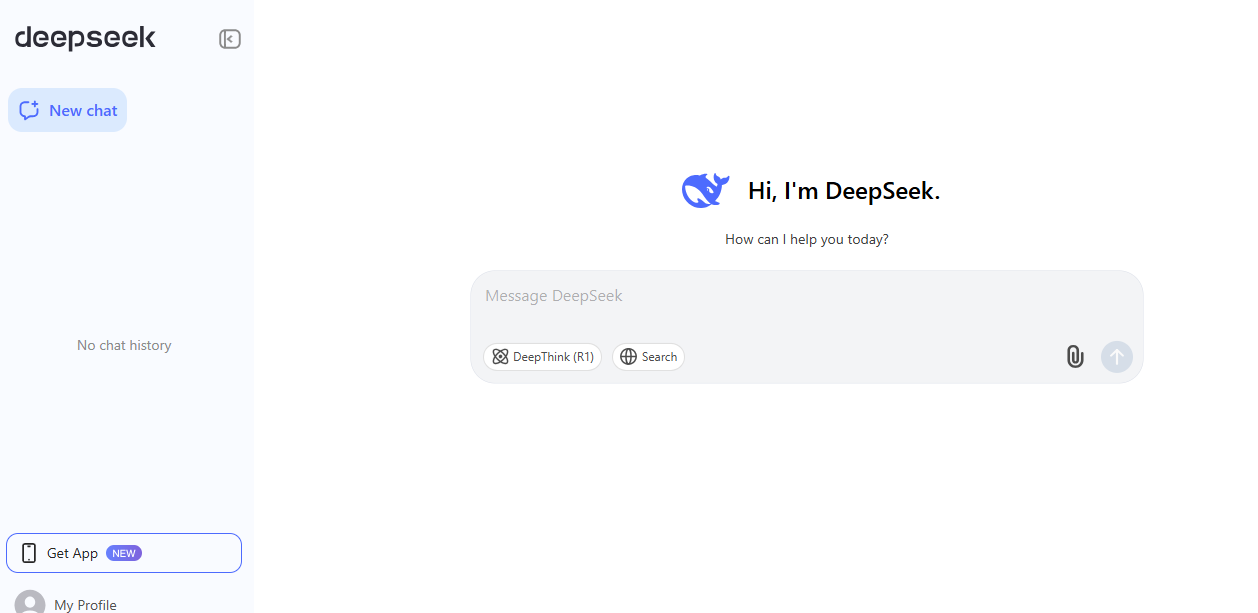Click 'How can I help you today?' text

point(806,240)
